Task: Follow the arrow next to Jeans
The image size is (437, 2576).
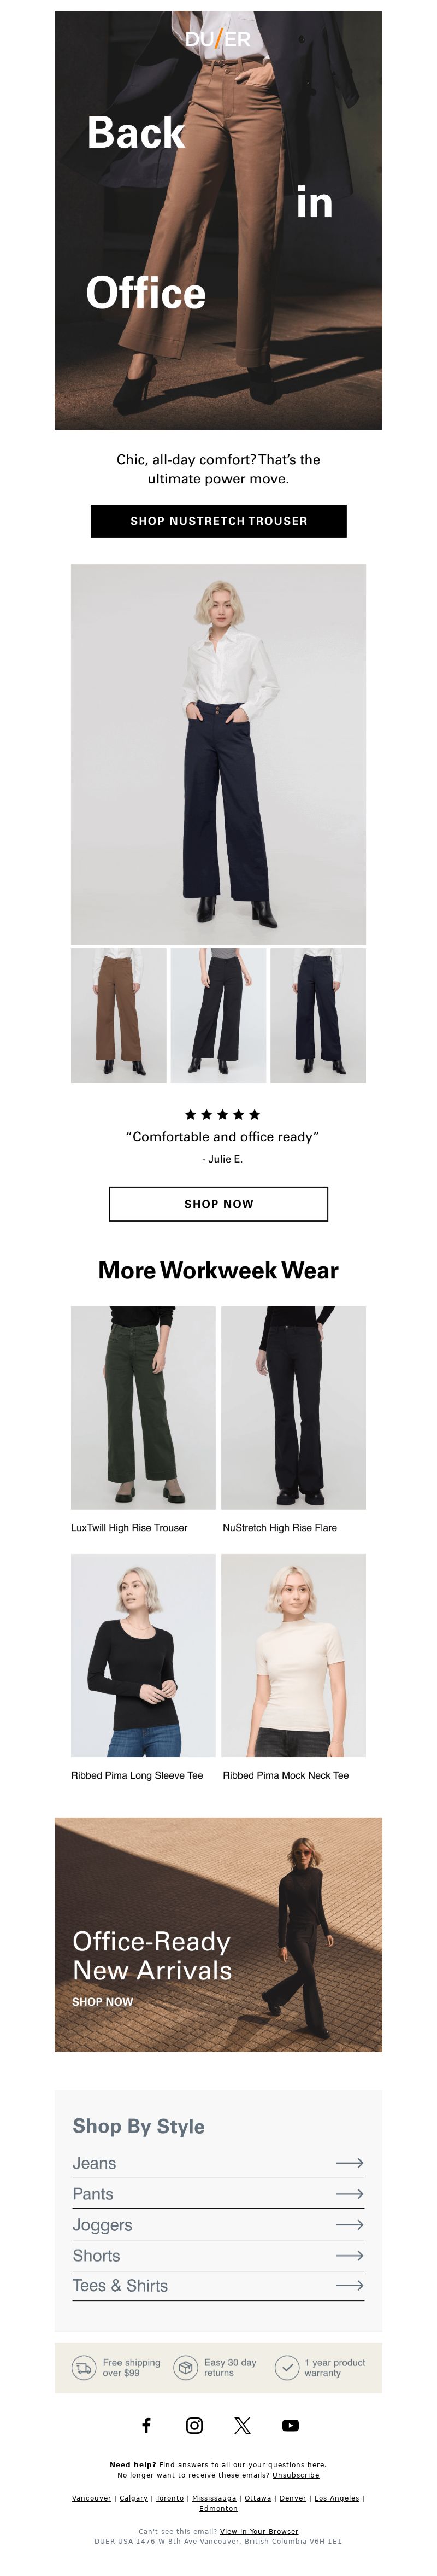Action: tap(349, 2163)
